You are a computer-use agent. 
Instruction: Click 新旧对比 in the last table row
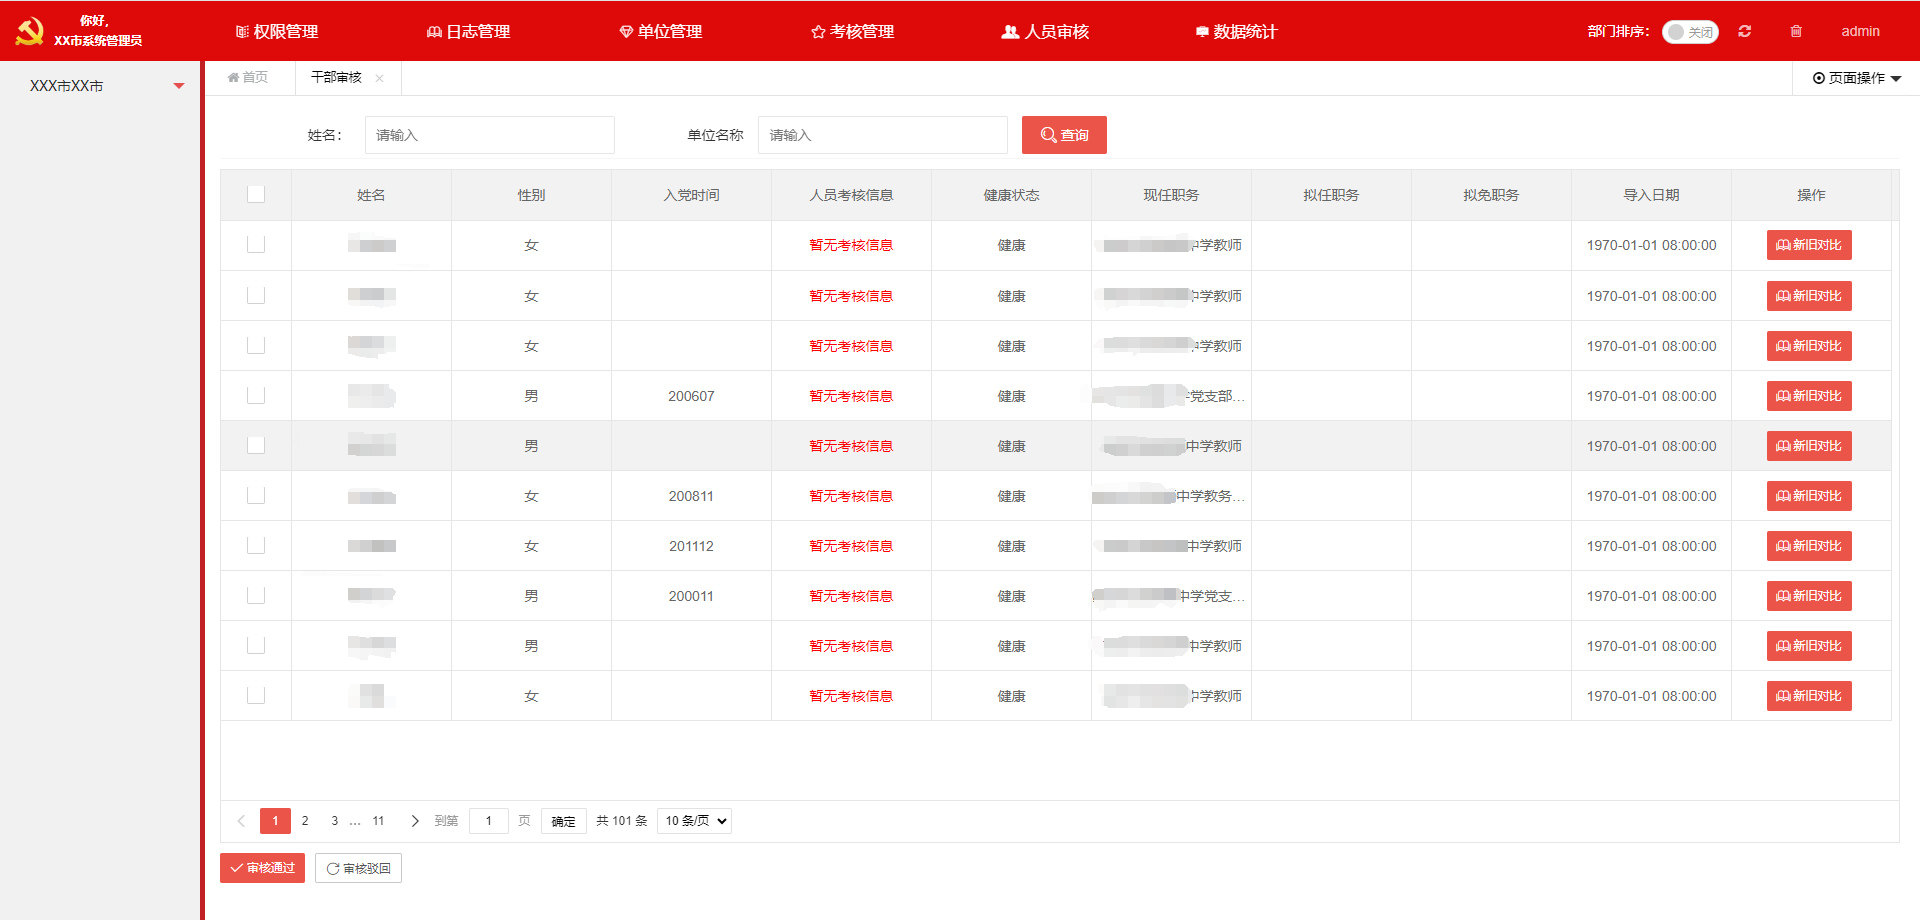1809,696
